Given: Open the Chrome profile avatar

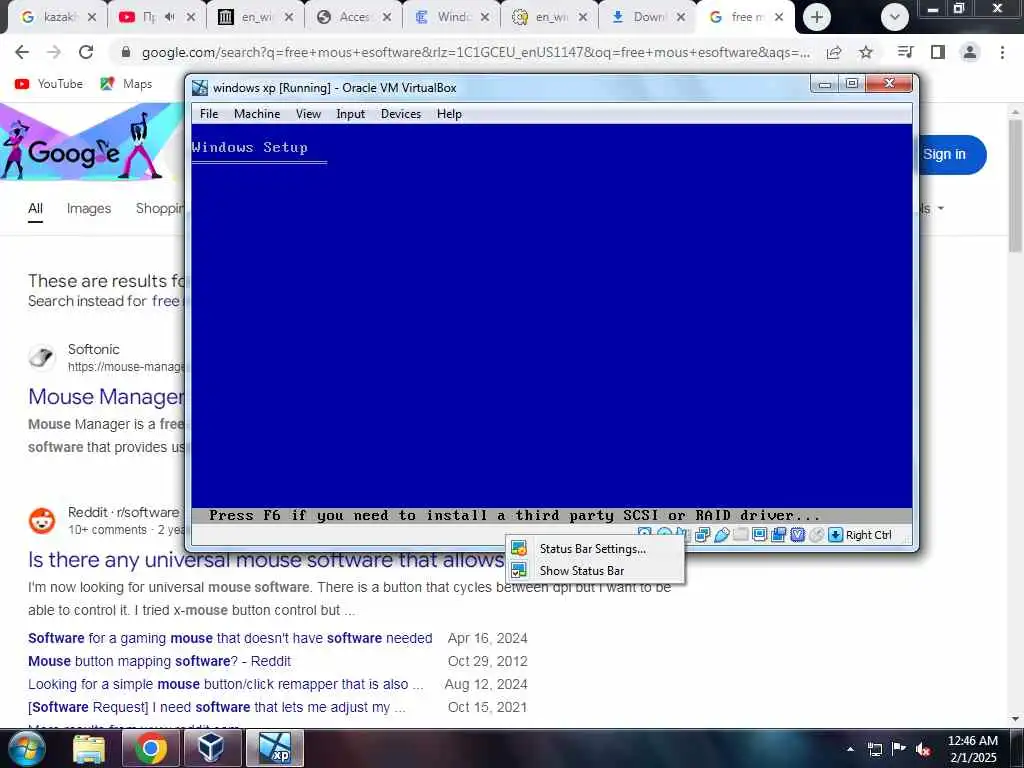Looking at the screenshot, I should (x=970, y=52).
